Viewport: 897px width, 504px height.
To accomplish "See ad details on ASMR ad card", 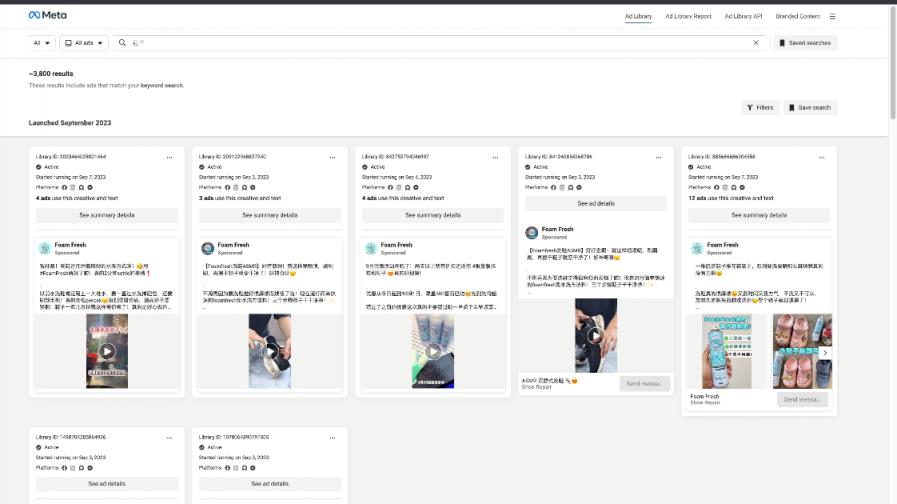I will click(x=596, y=204).
